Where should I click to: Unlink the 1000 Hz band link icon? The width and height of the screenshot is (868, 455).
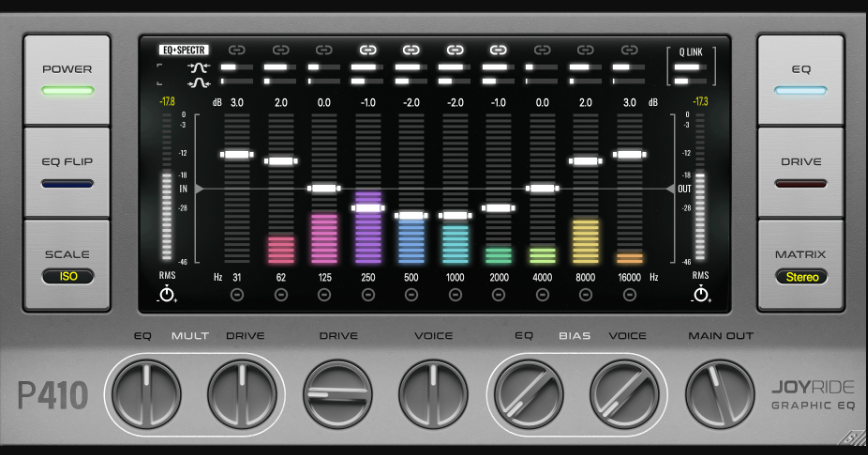point(455,50)
